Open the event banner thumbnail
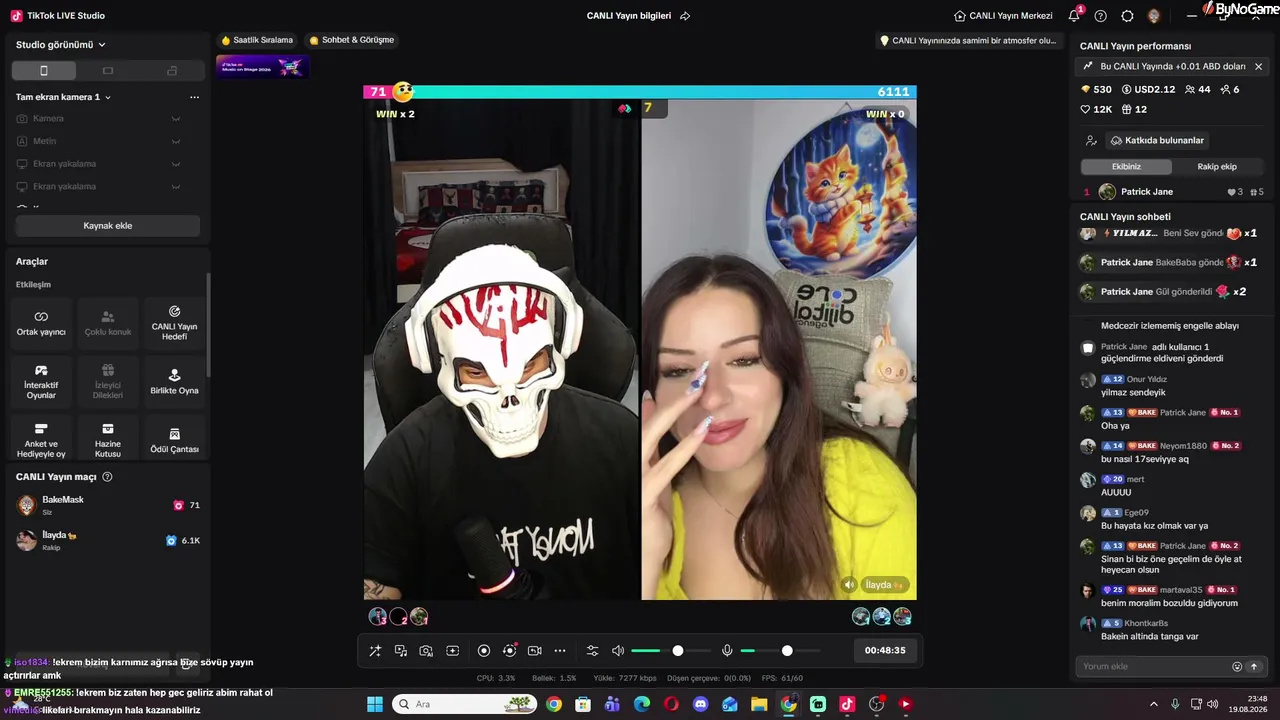This screenshot has width=1280, height=720. [x=263, y=67]
